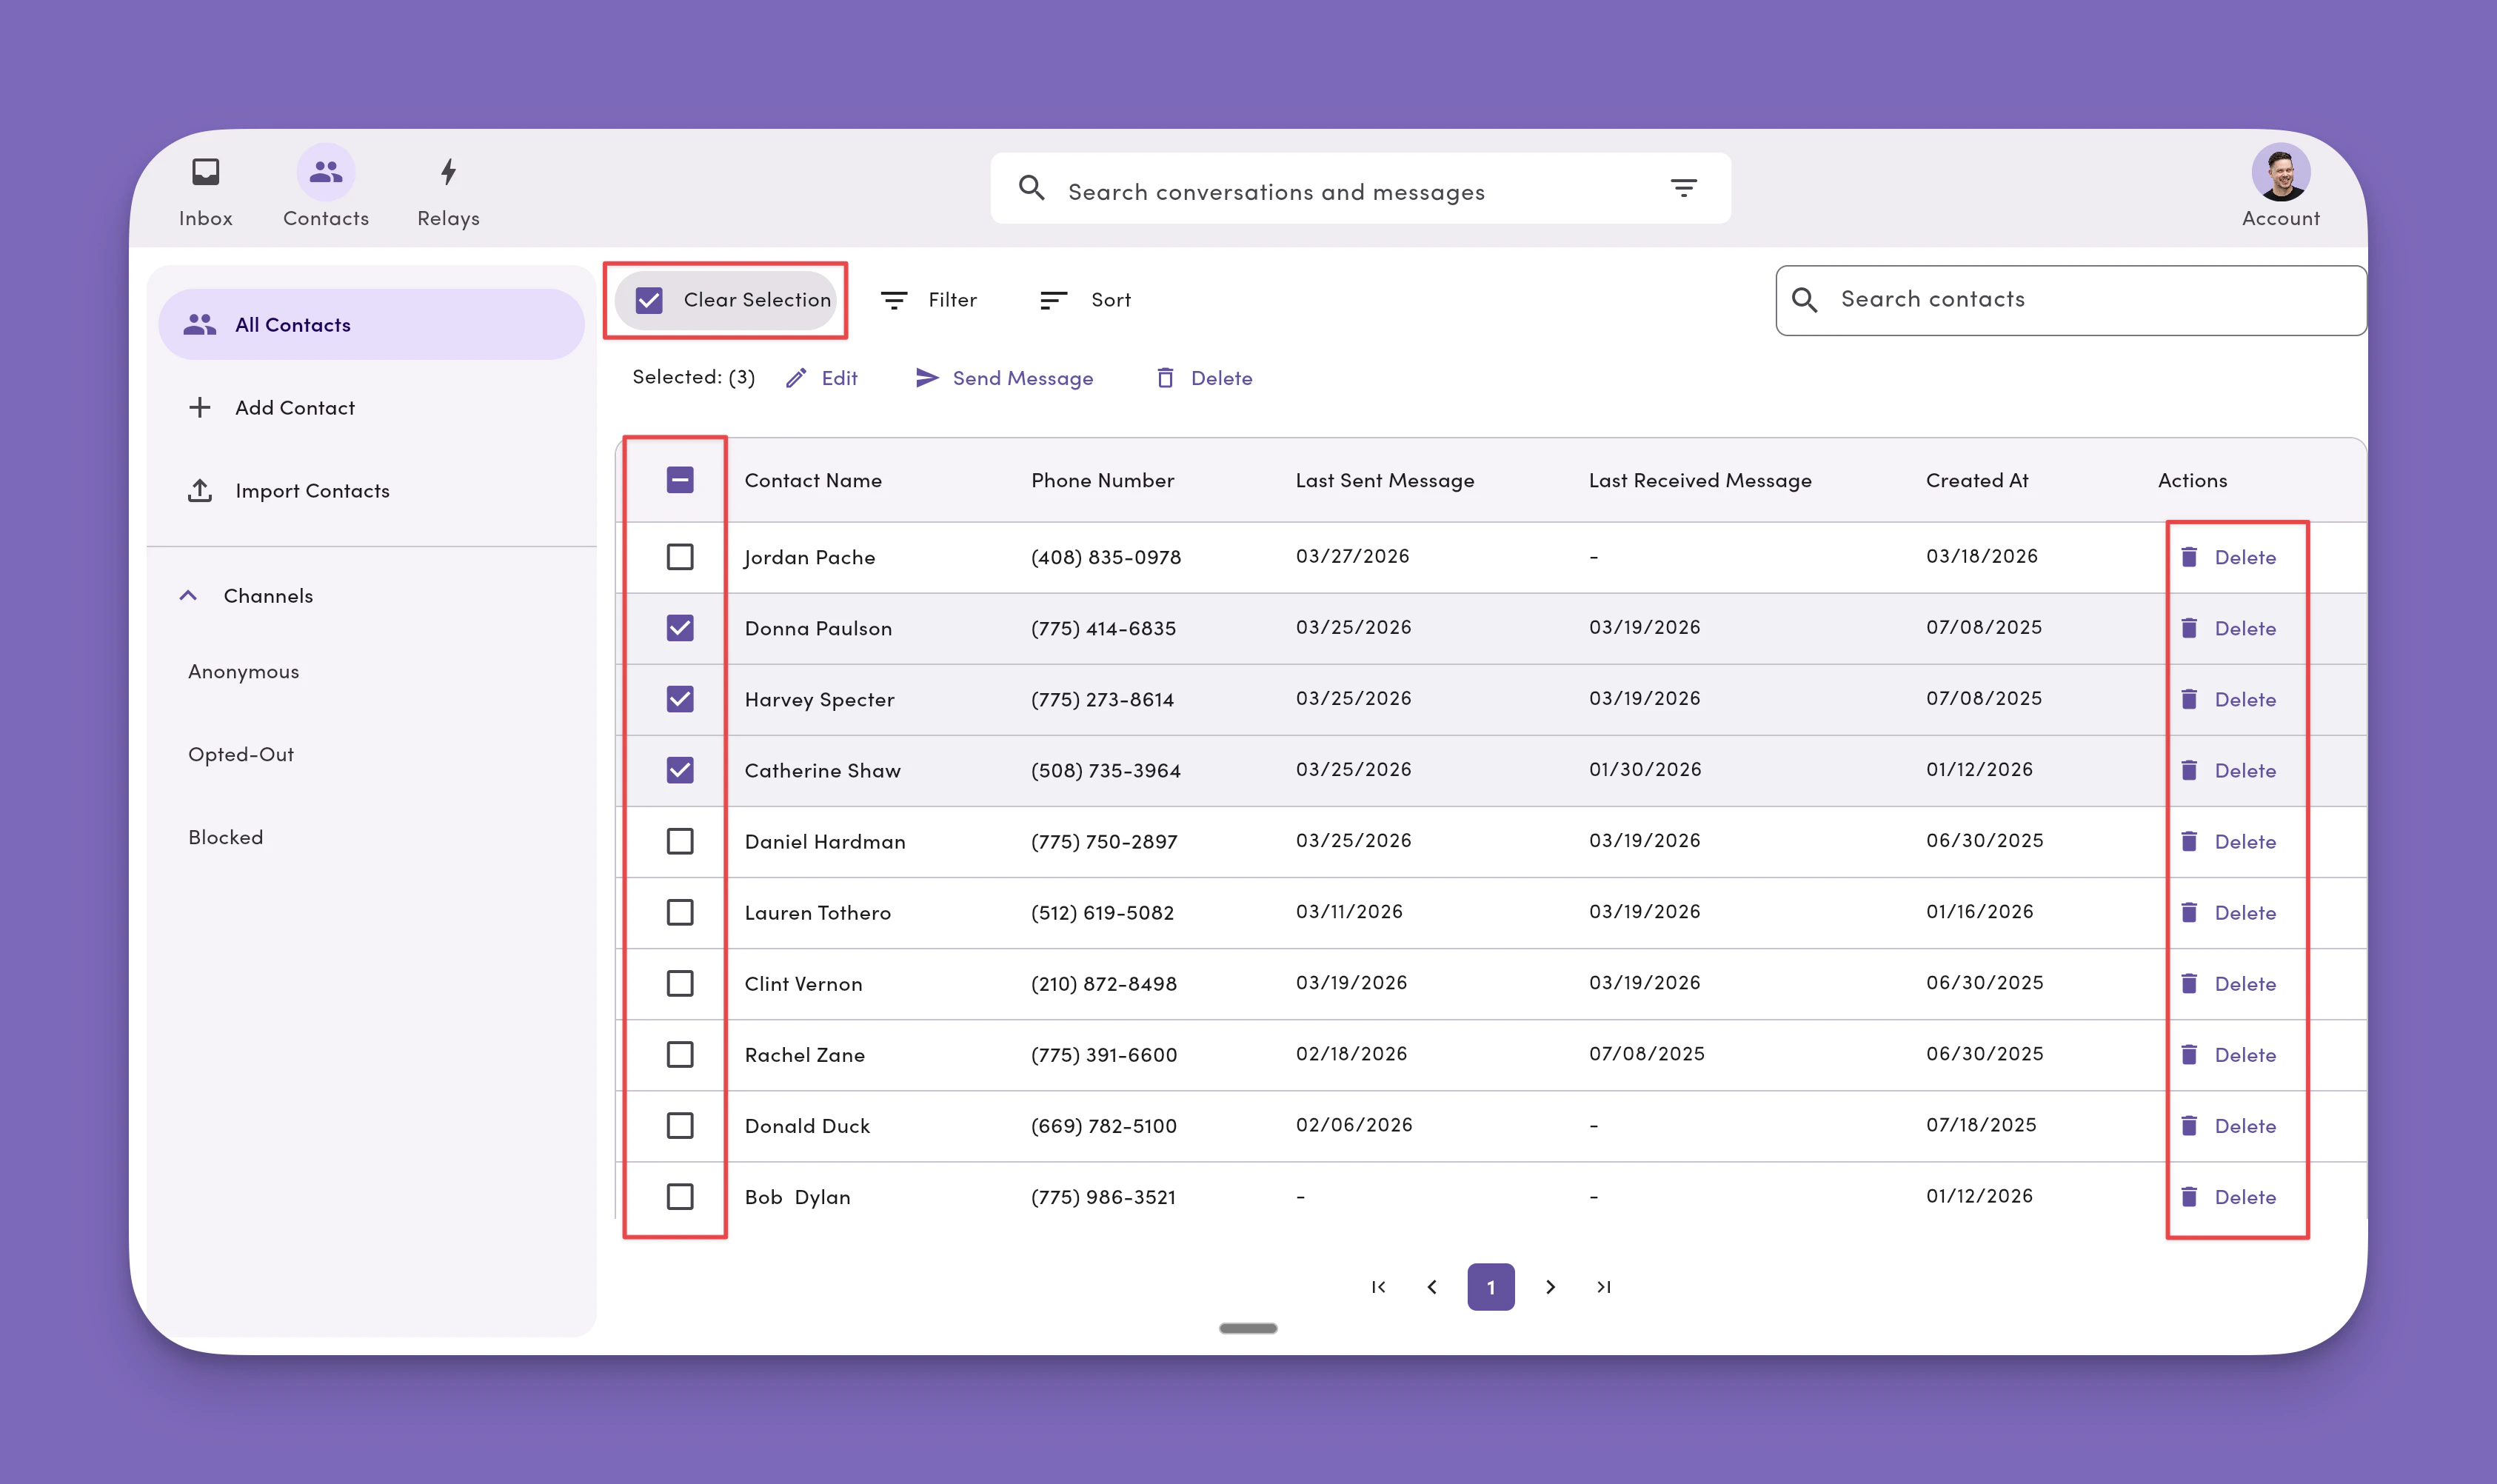Image resolution: width=2497 pixels, height=1484 pixels.
Task: Click the bulk Delete trash icon
Action: [1165, 378]
